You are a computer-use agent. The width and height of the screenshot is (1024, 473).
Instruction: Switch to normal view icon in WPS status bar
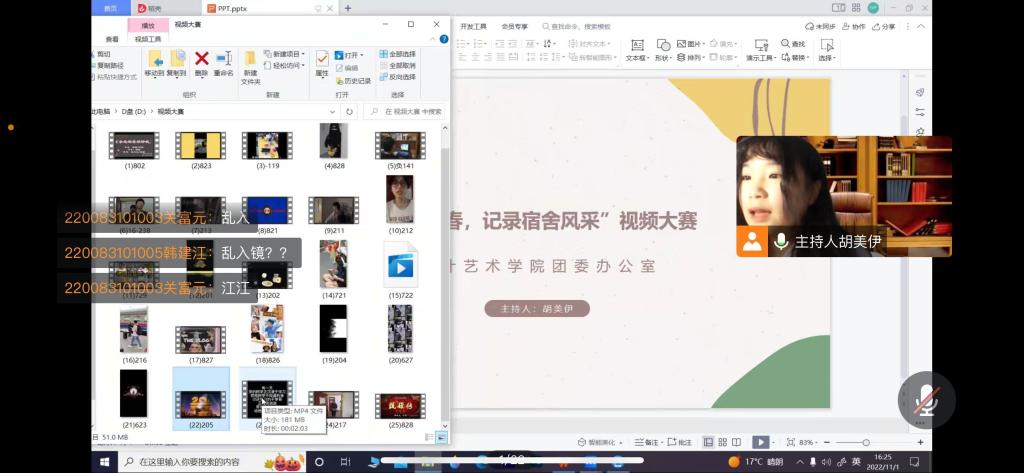[x=708, y=442]
